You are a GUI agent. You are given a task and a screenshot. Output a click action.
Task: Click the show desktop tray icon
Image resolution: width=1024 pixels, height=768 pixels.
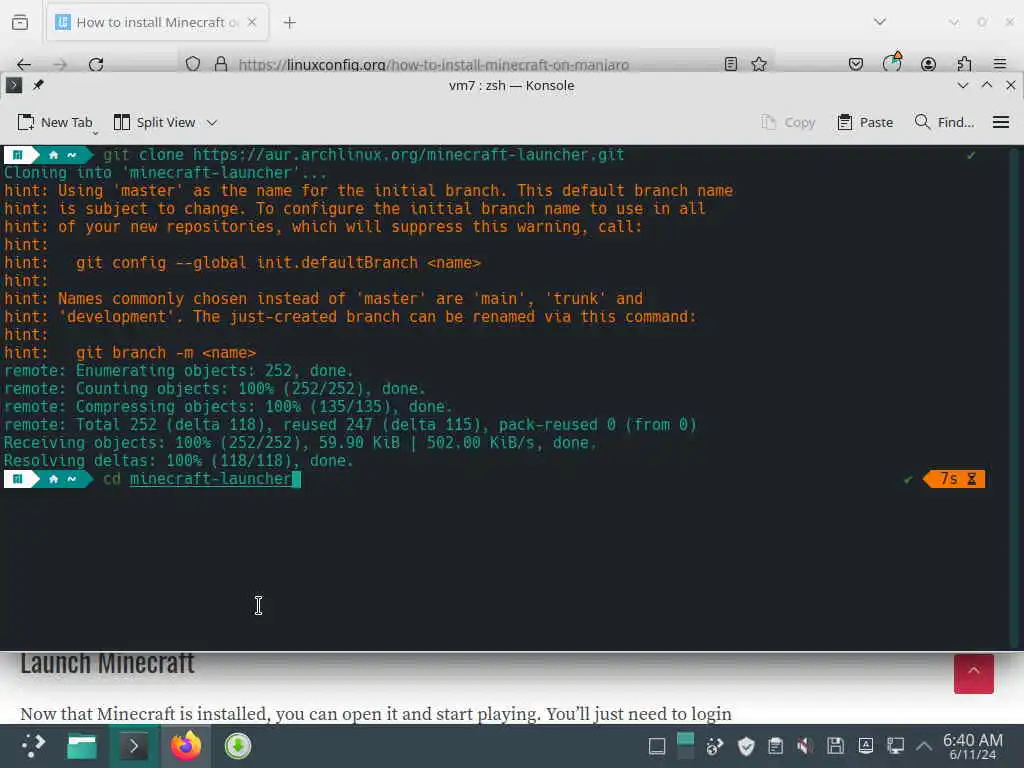point(657,746)
